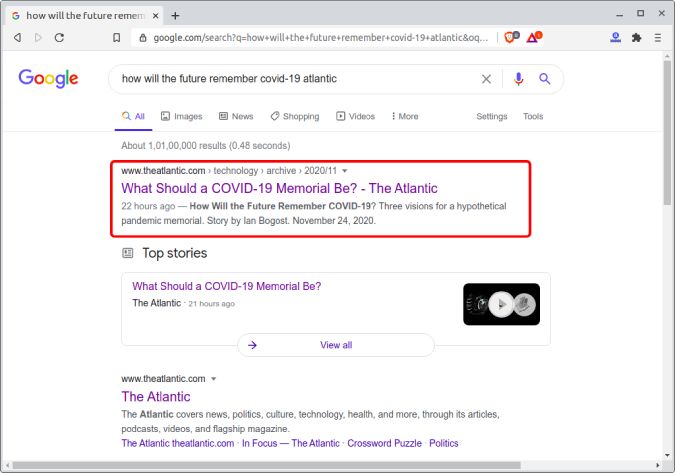Open the extensions puzzle icon
The width and height of the screenshot is (675, 473).
[636, 37]
